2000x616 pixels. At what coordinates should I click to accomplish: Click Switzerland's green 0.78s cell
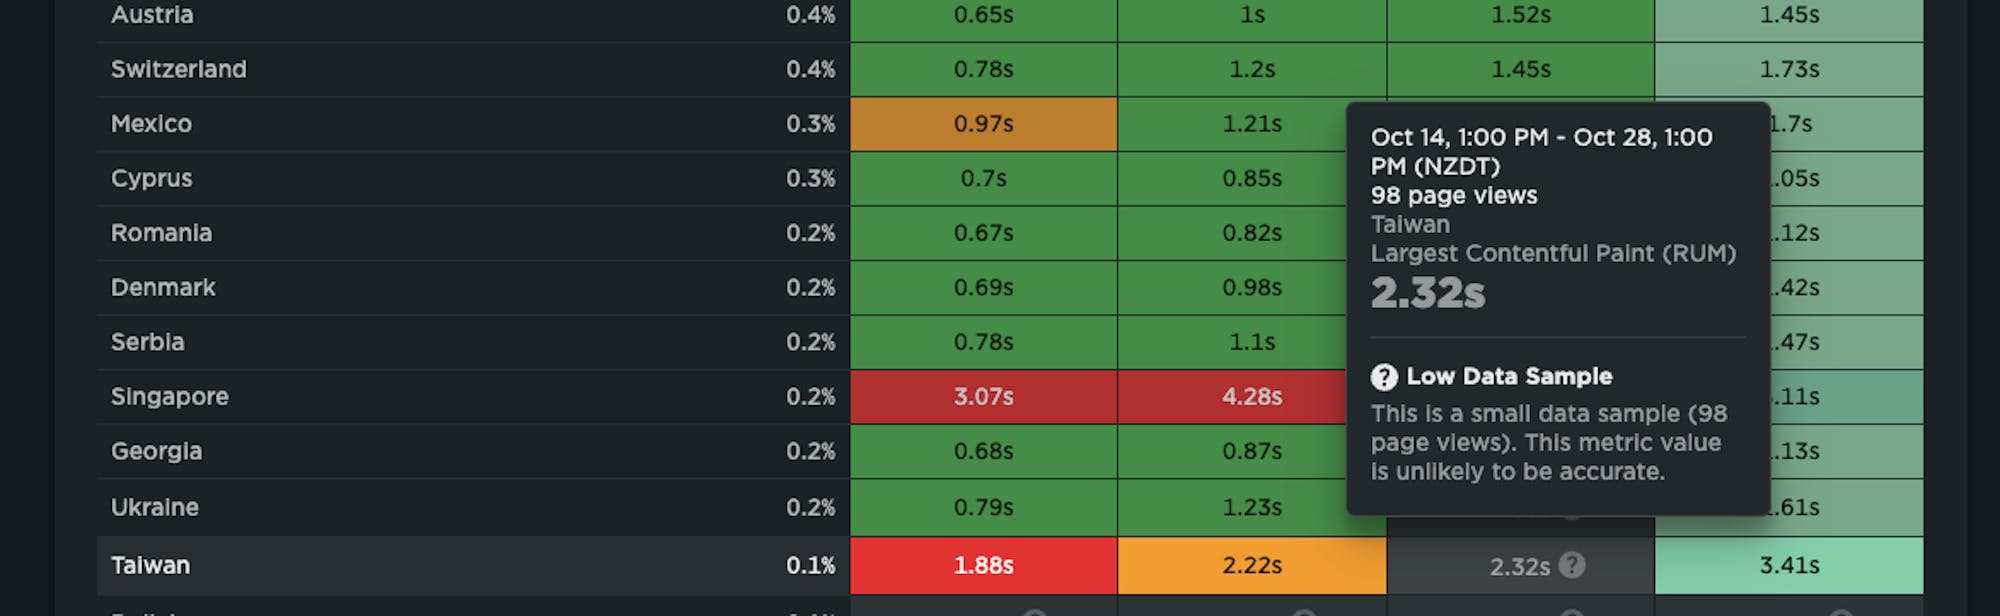[983, 70]
